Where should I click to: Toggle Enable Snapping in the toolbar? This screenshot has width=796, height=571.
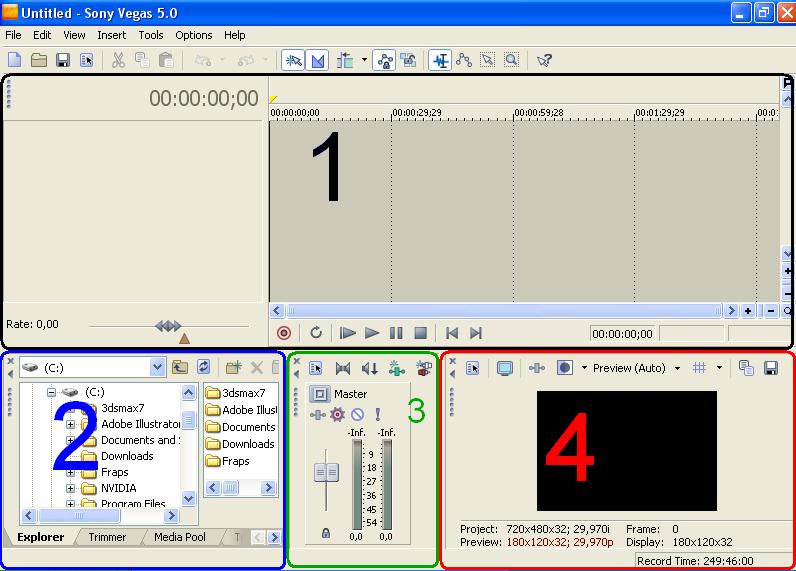293,61
